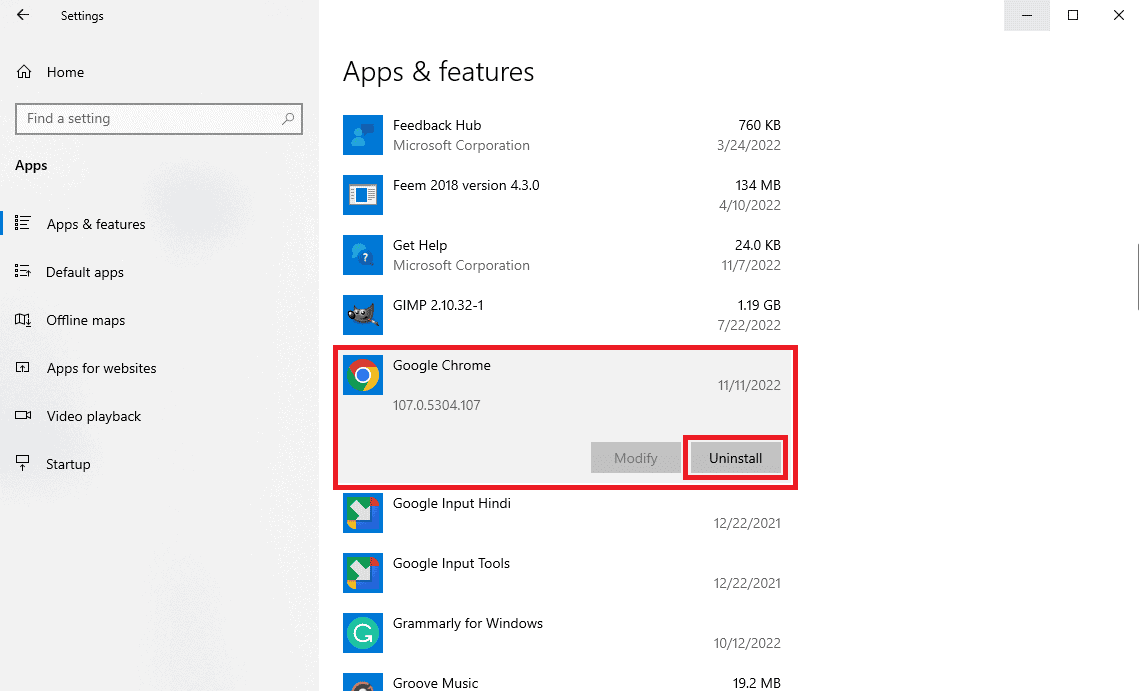Open Video playback settings
1139x691 pixels.
click(93, 416)
